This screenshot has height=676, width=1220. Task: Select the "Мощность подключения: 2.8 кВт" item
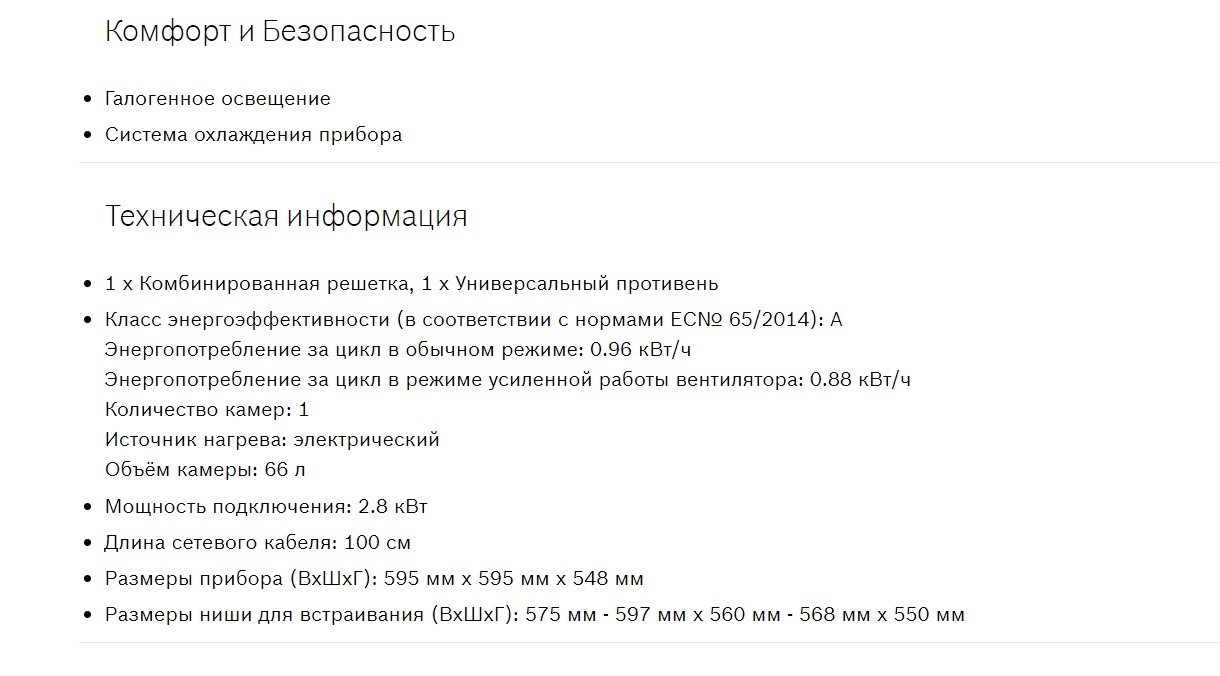coord(266,507)
